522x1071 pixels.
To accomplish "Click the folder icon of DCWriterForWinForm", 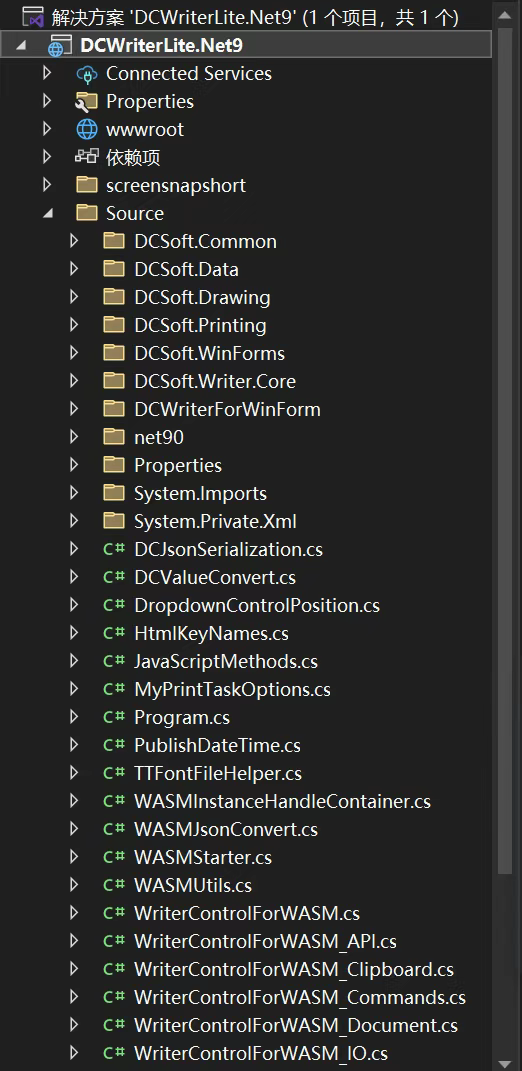I will tap(114, 409).
